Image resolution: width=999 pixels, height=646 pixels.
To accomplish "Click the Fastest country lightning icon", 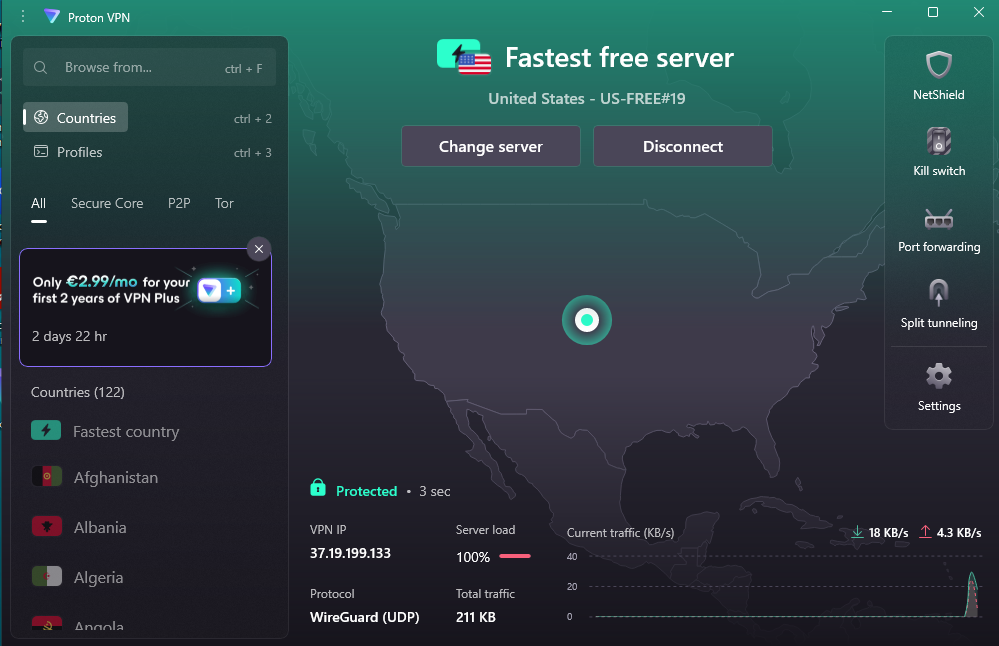I will [x=46, y=431].
